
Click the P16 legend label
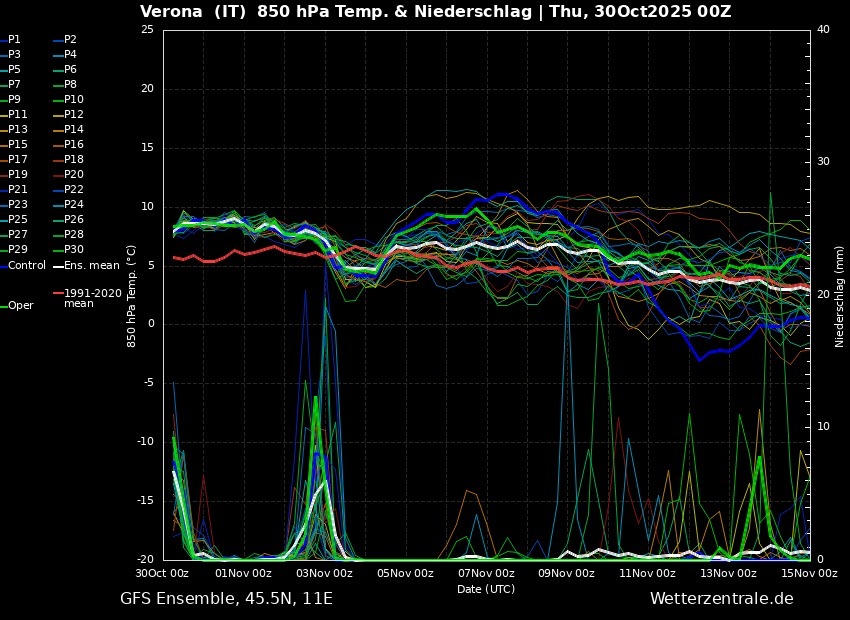(73, 145)
